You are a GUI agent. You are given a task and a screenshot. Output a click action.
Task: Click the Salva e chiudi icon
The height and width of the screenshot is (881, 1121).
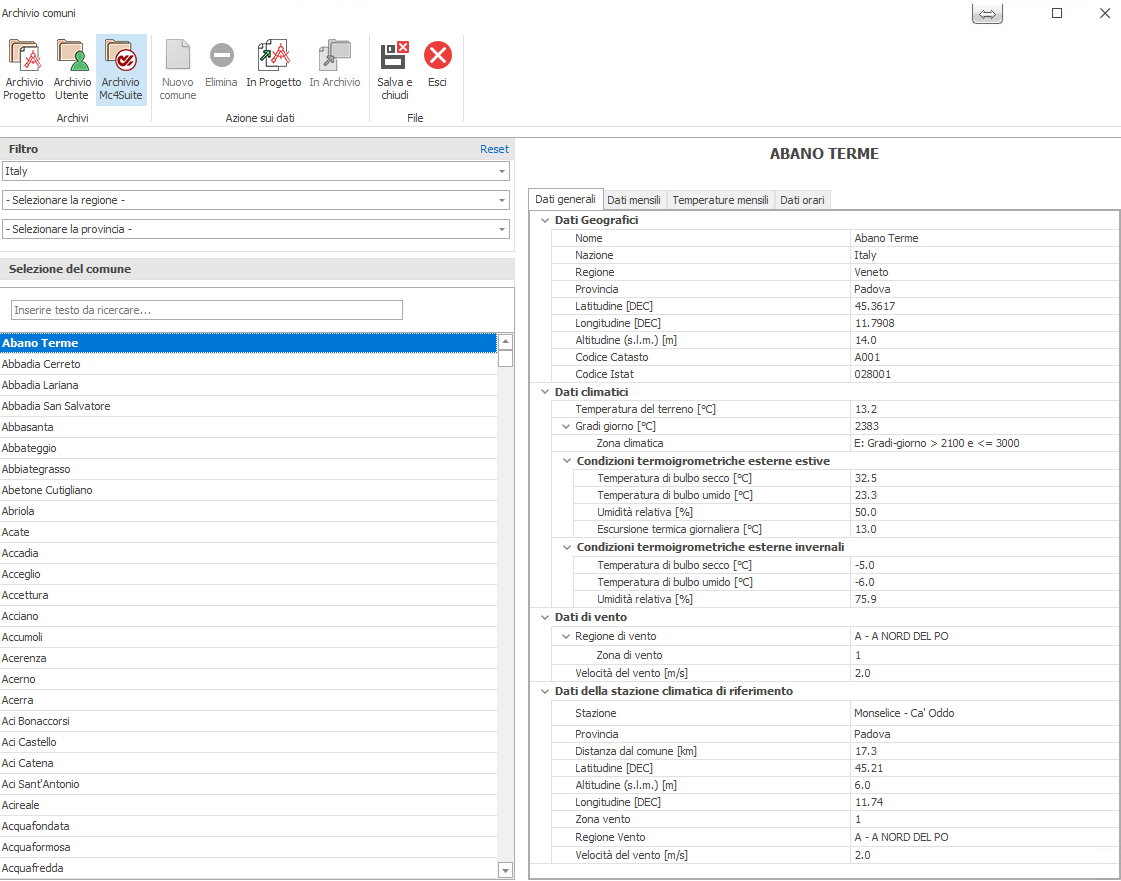click(394, 68)
